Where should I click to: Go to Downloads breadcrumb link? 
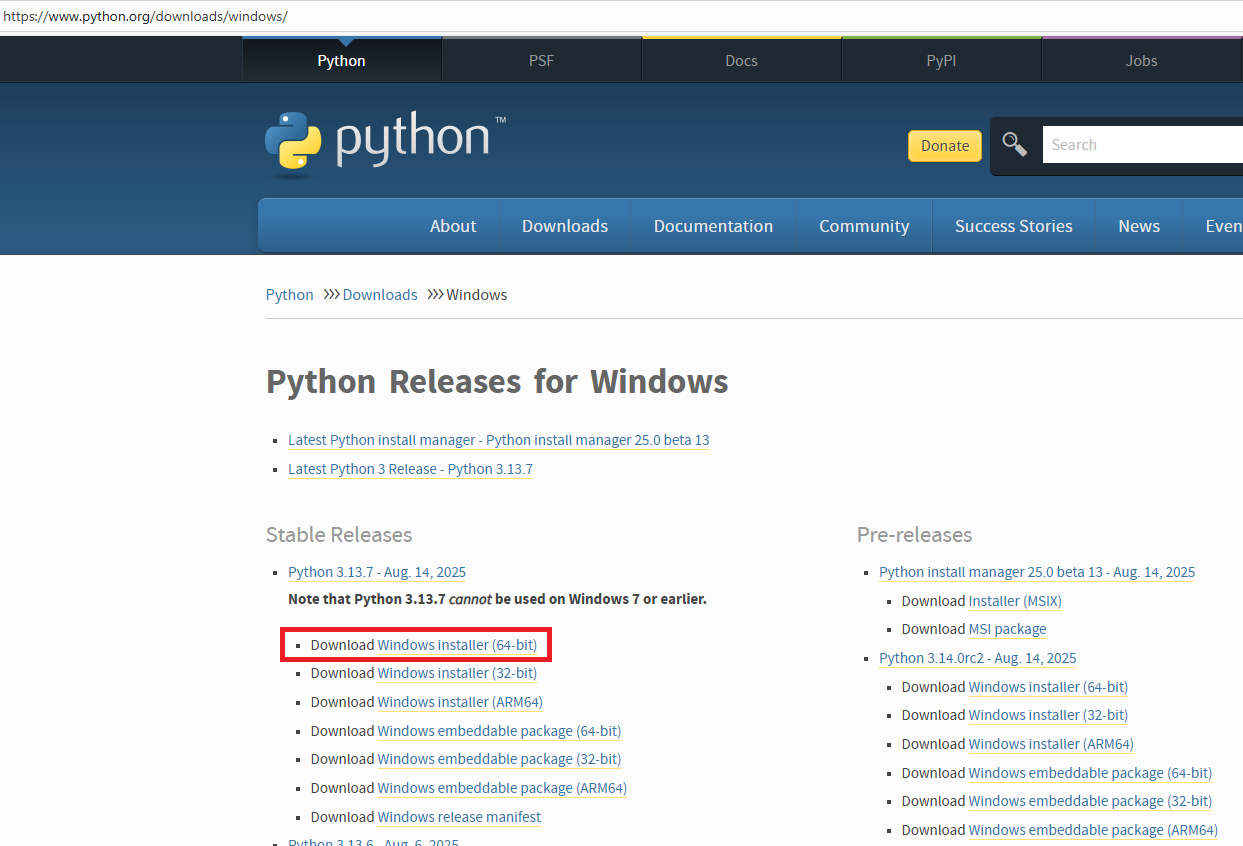click(x=380, y=295)
